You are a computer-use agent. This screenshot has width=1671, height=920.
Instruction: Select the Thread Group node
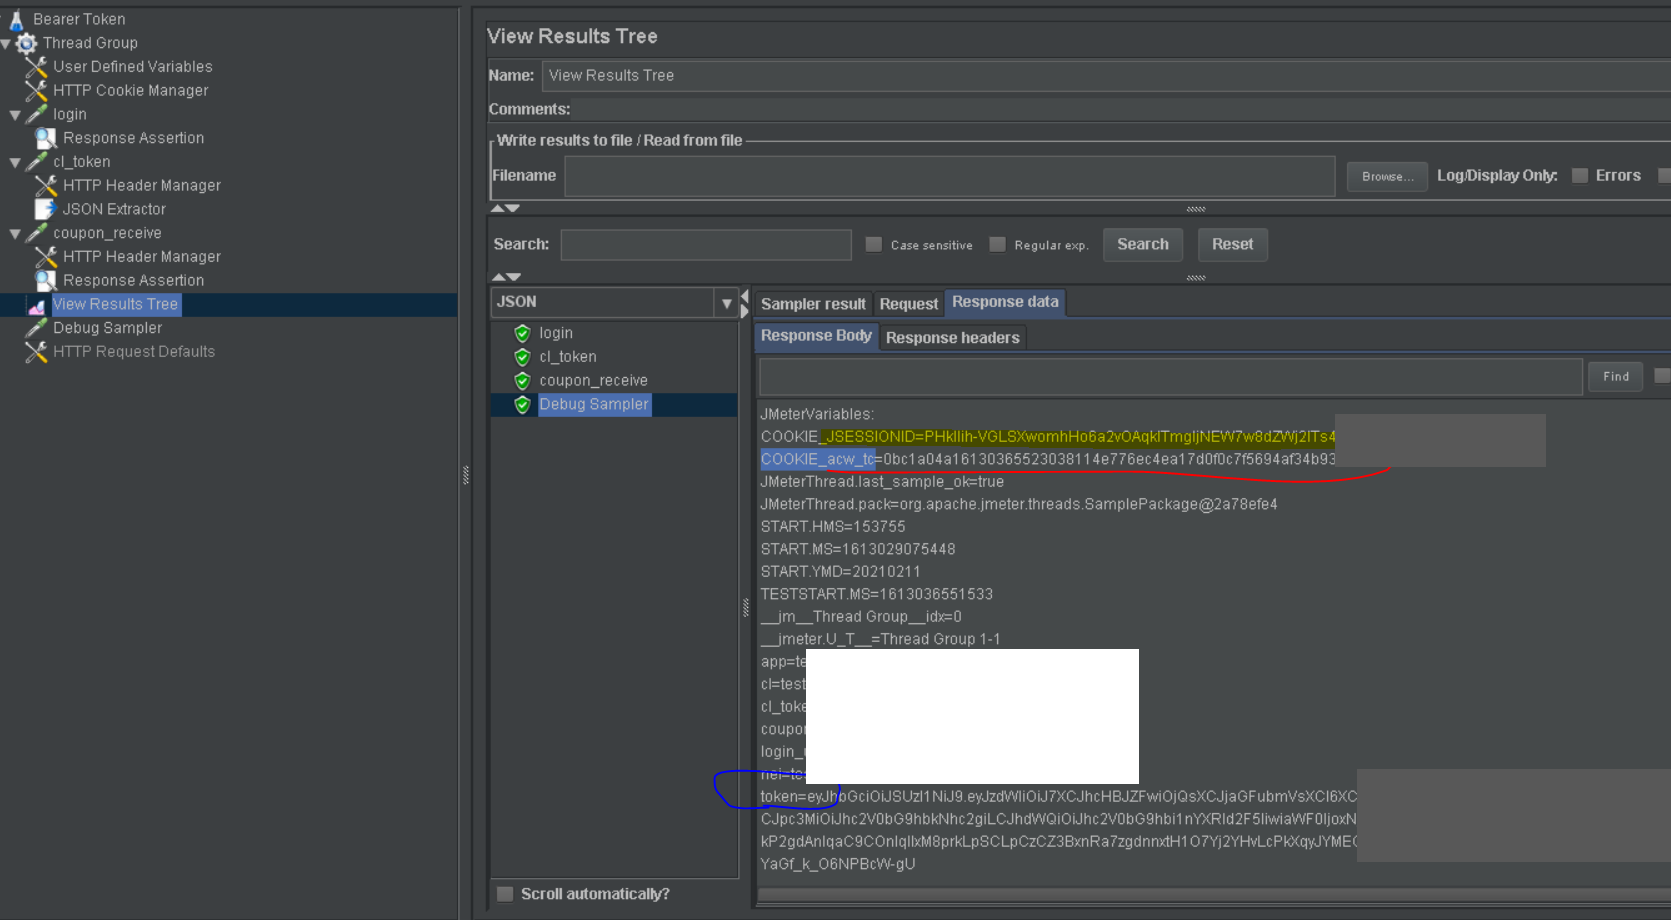[x=90, y=42]
